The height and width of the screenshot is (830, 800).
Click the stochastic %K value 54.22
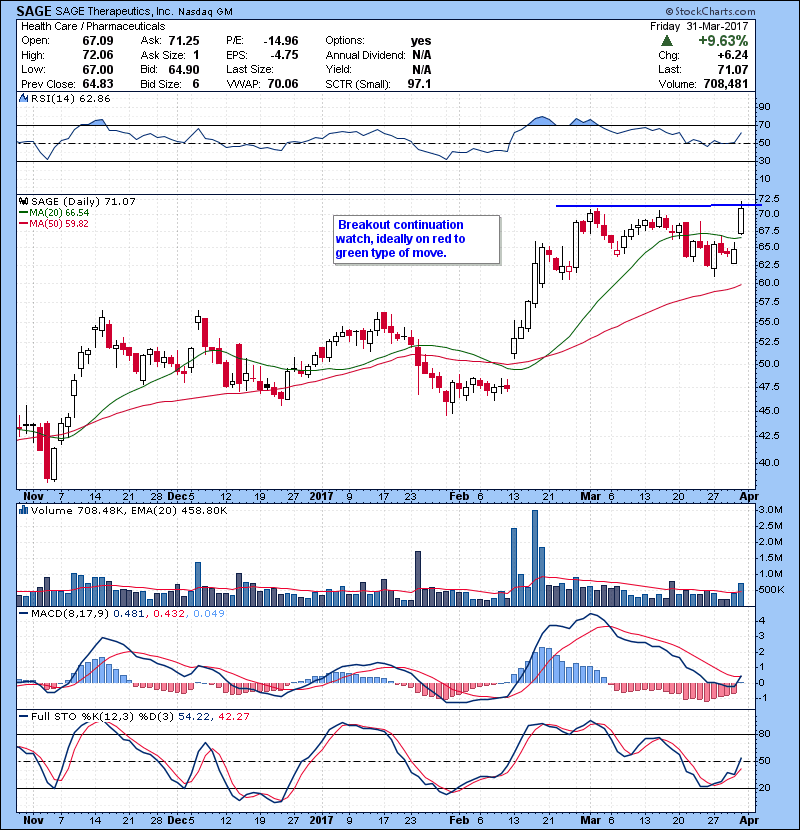[193, 716]
